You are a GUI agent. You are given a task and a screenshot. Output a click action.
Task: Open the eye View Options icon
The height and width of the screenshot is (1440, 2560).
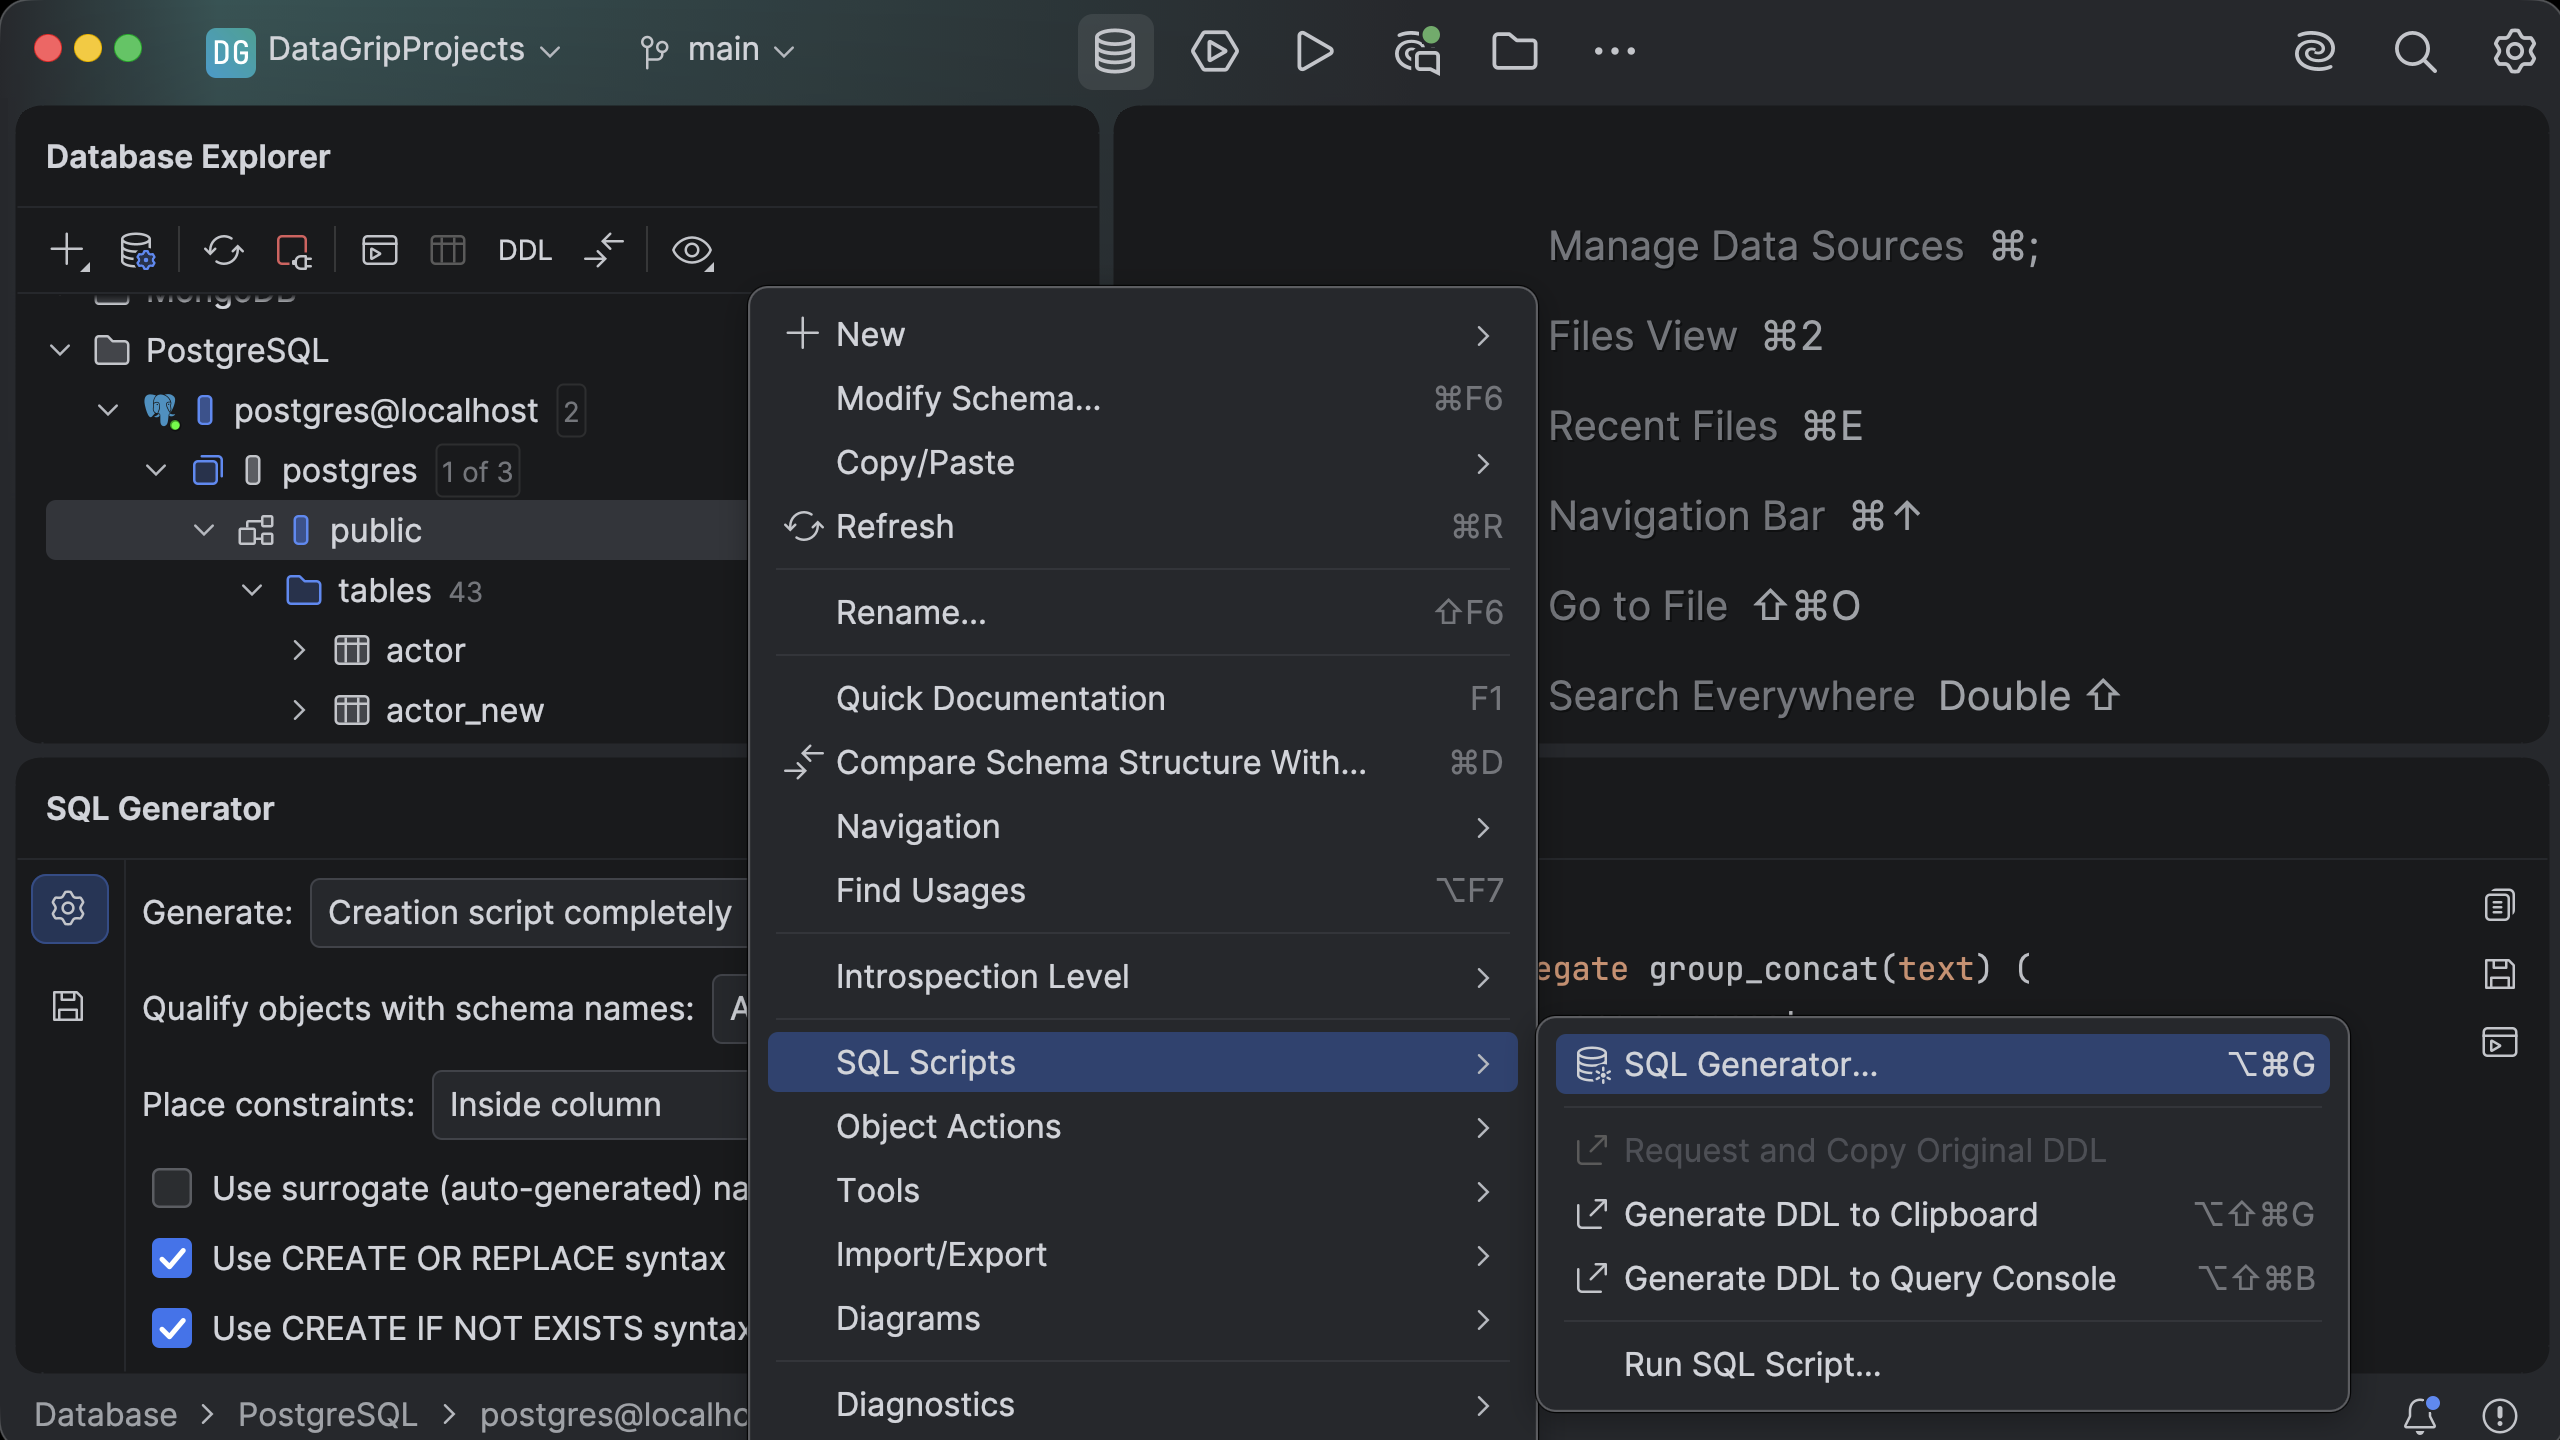coord(692,250)
